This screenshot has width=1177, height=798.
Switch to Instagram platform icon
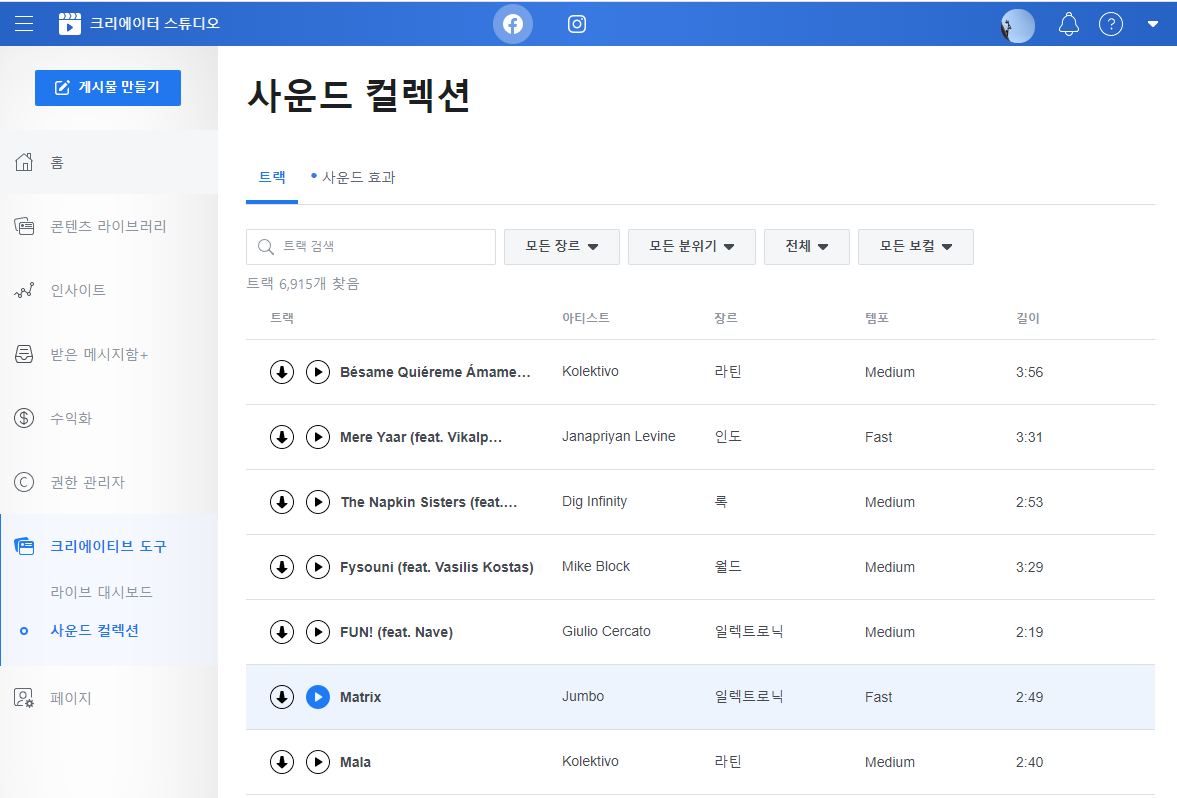pyautogui.click(x=576, y=24)
